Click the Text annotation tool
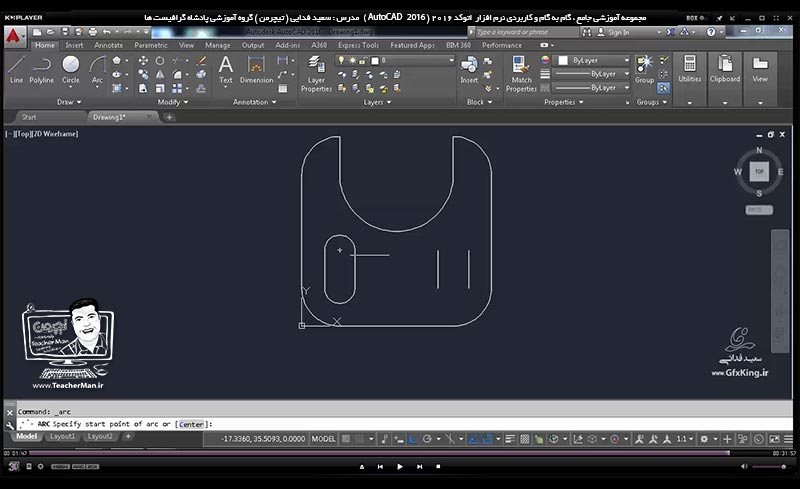Screen dimensions: 800x489 [x=226, y=69]
